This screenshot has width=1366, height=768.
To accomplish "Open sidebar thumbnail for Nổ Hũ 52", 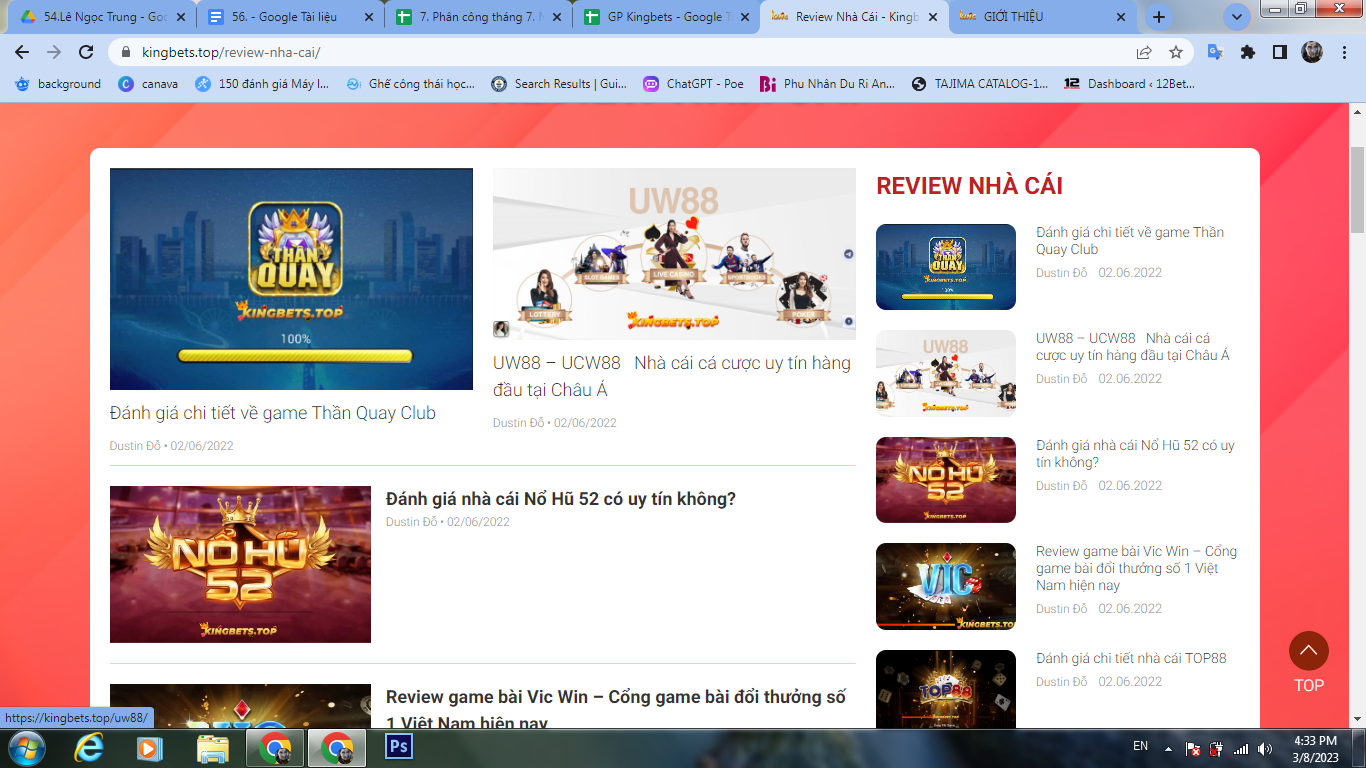I will [946, 480].
